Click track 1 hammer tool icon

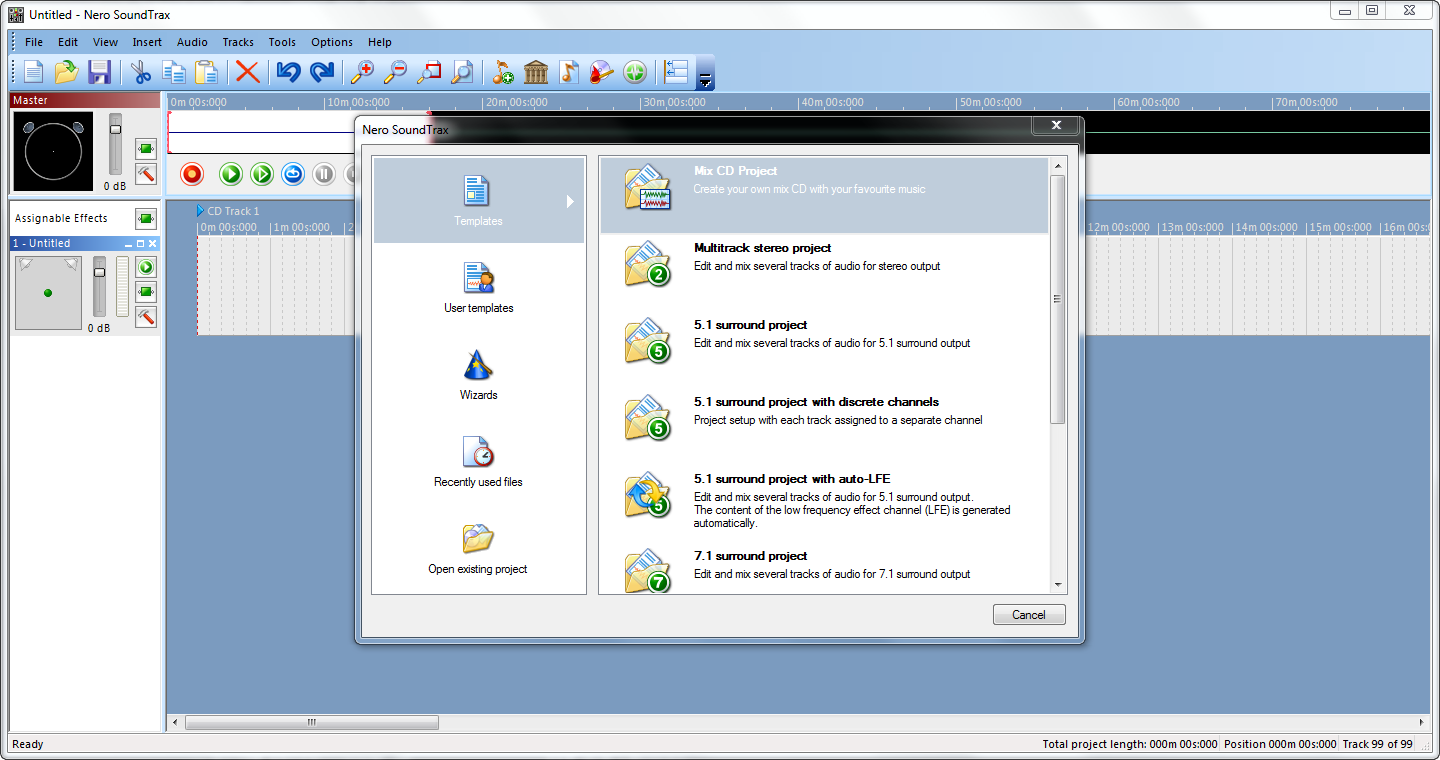(x=146, y=317)
